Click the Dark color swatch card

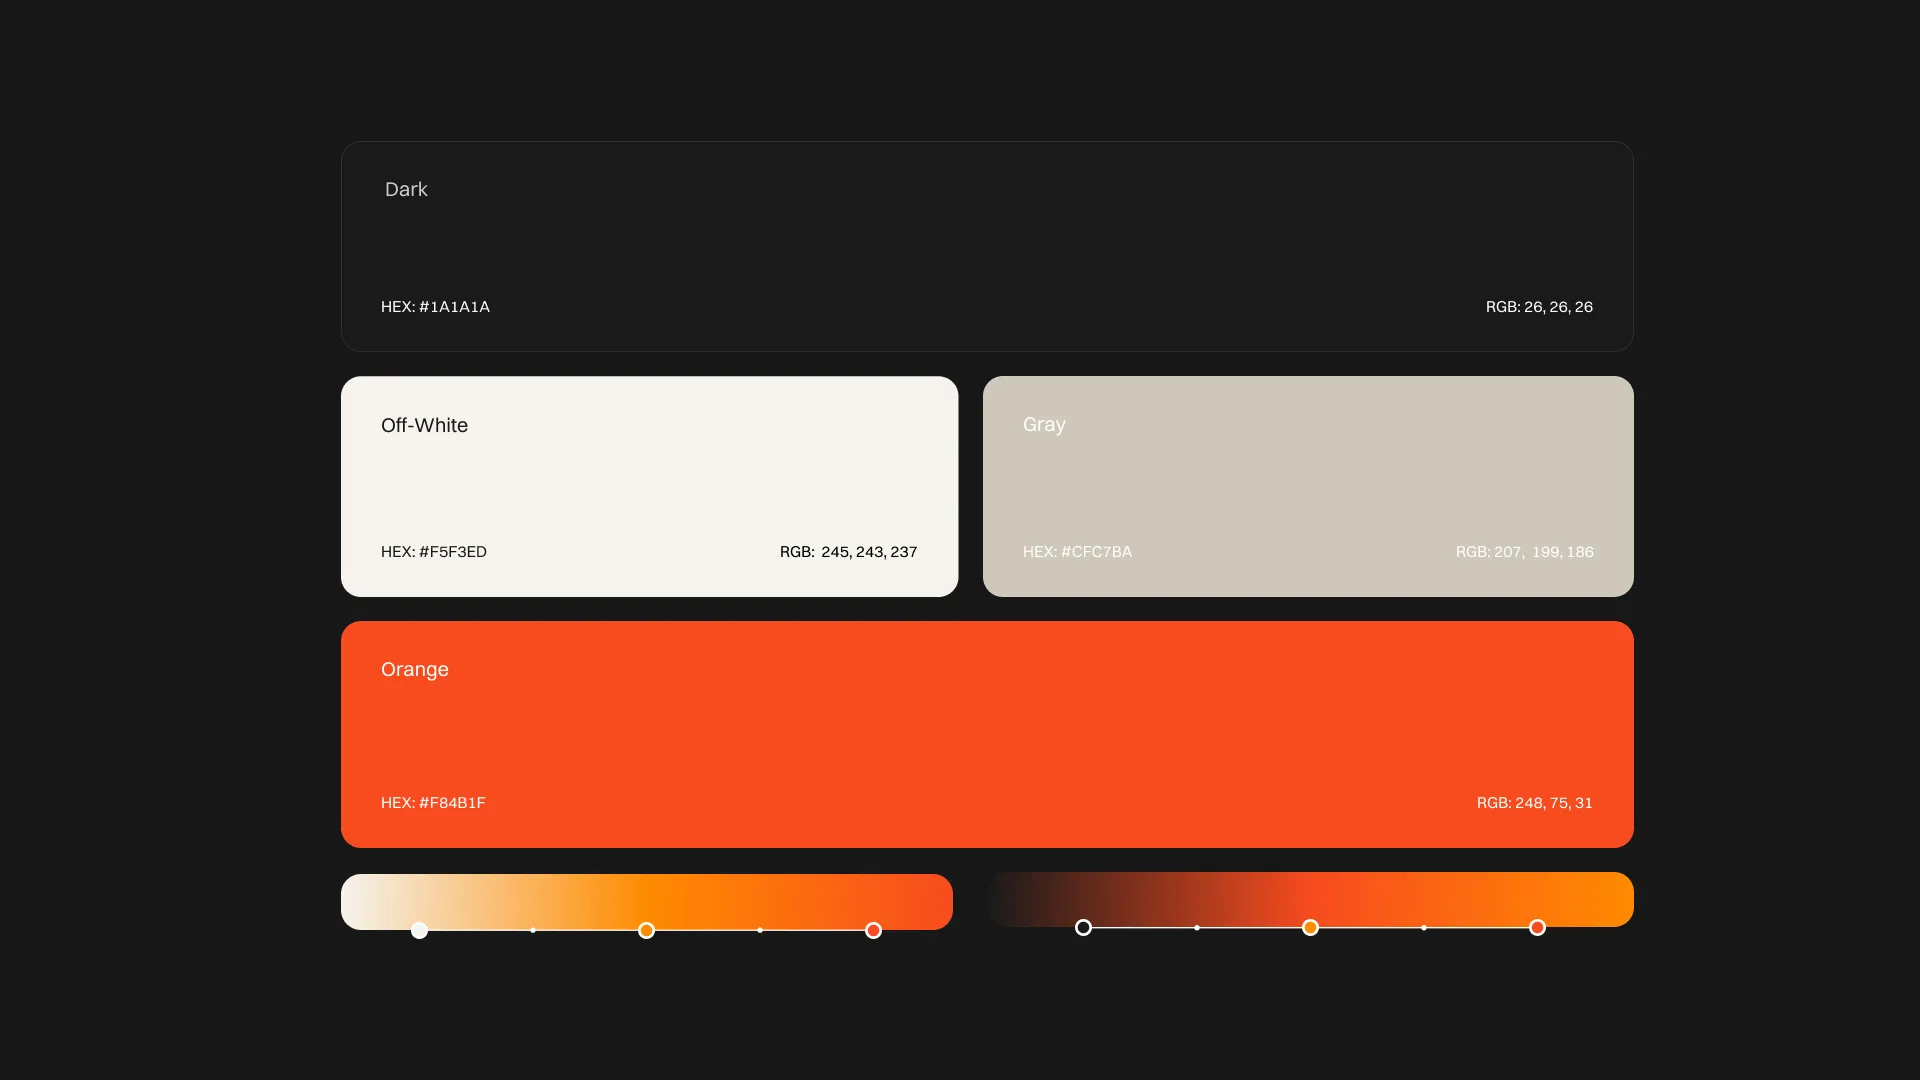[987, 246]
